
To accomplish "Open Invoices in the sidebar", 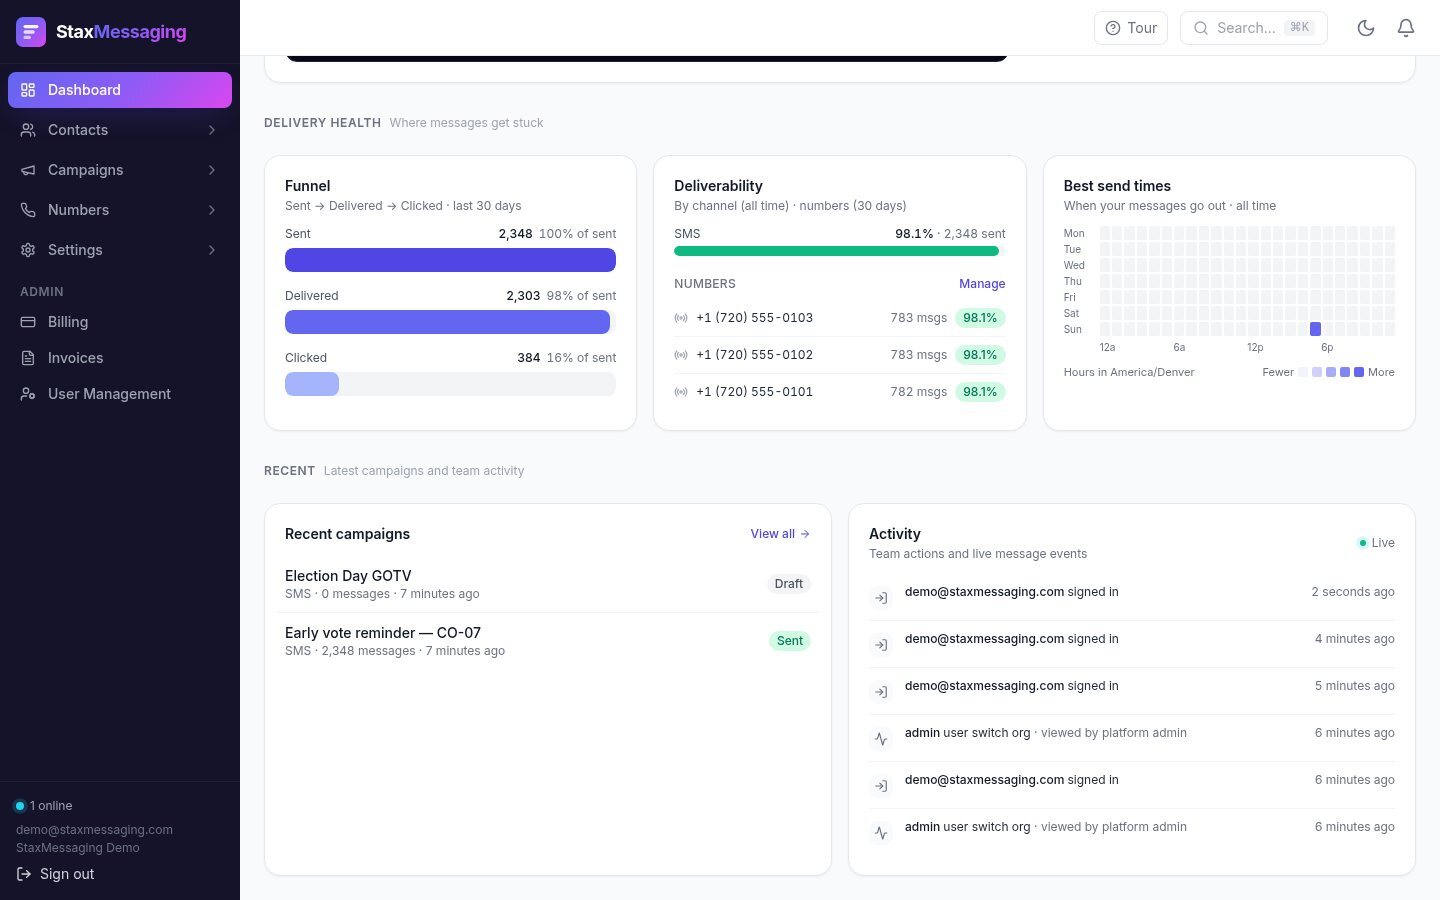I will [x=120, y=358].
